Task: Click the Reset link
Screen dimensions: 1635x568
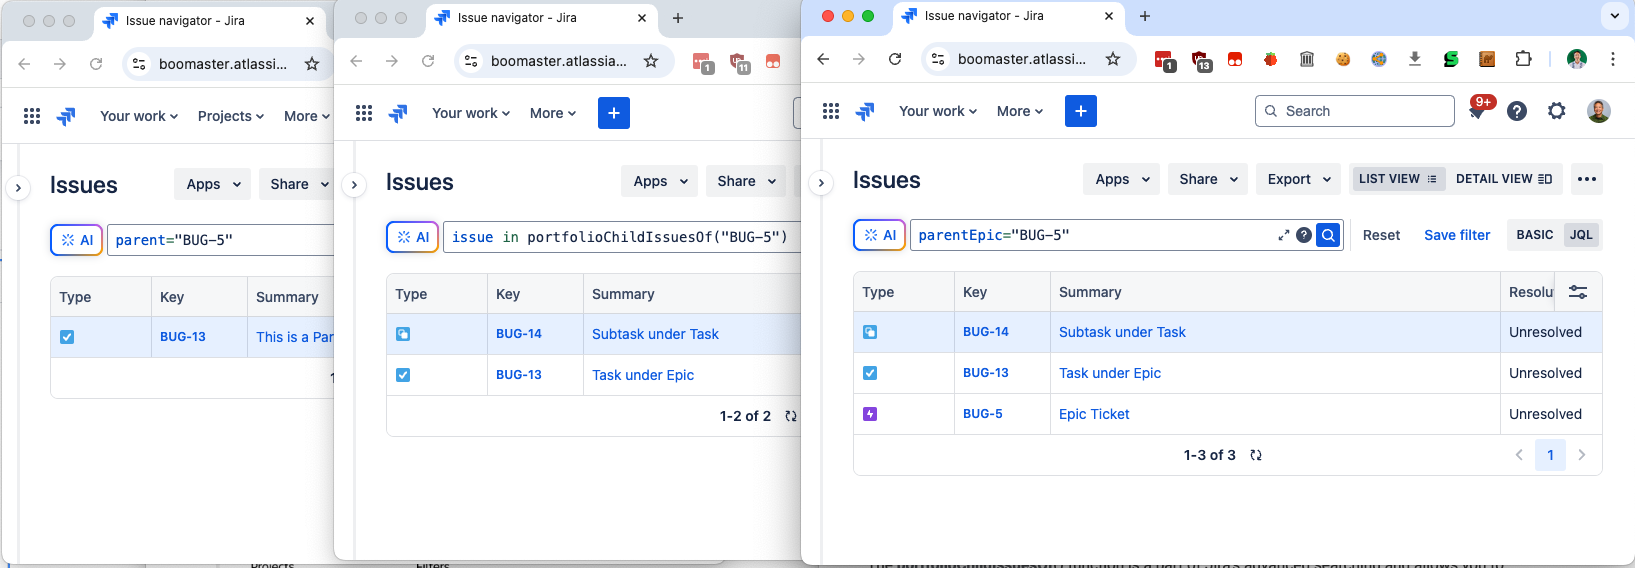Action: [x=1381, y=235]
